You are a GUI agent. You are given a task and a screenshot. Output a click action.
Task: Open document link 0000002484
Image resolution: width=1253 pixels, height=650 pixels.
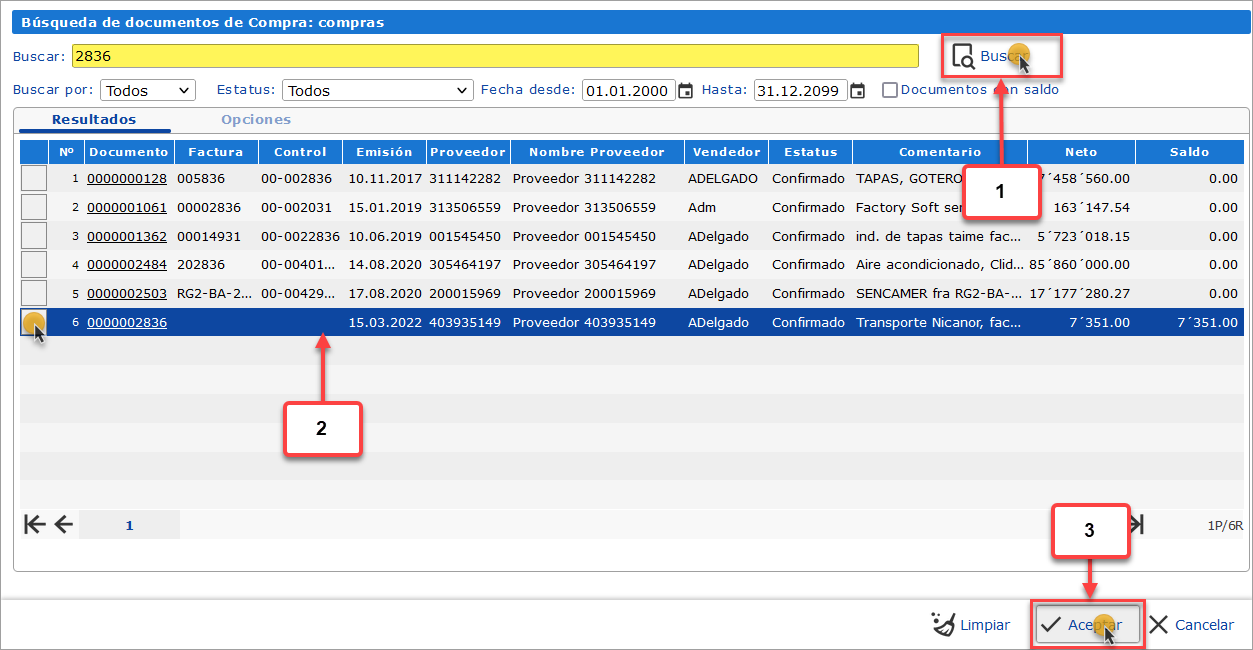[127, 265]
